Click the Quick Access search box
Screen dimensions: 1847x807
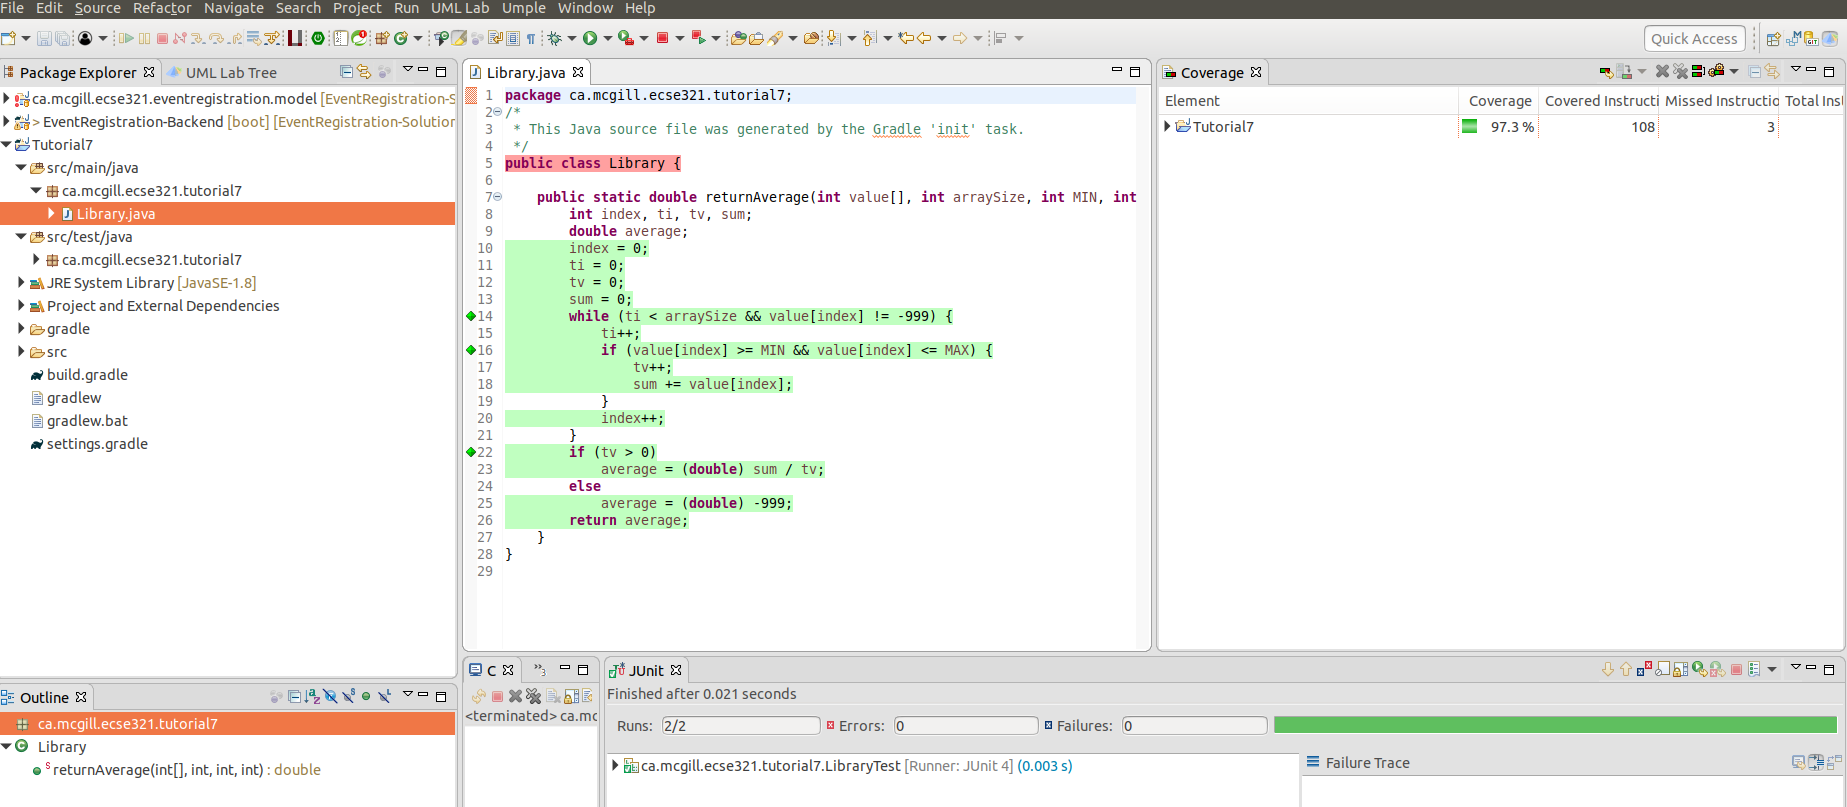pyautogui.click(x=1694, y=39)
